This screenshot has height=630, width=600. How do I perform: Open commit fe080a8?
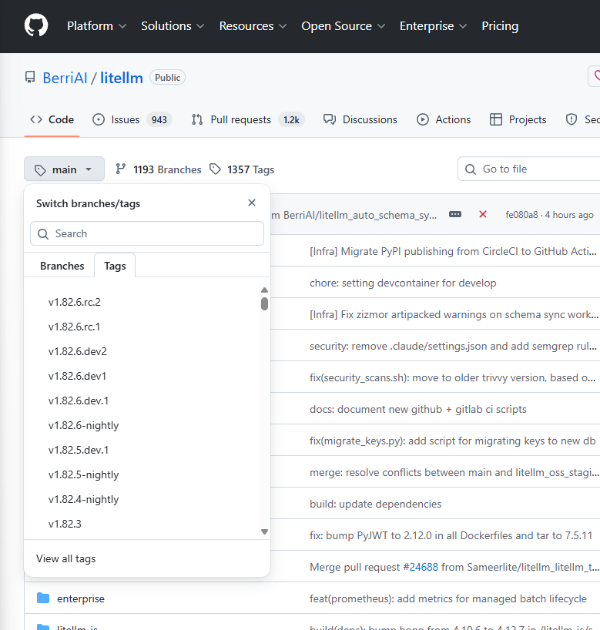tap(522, 215)
